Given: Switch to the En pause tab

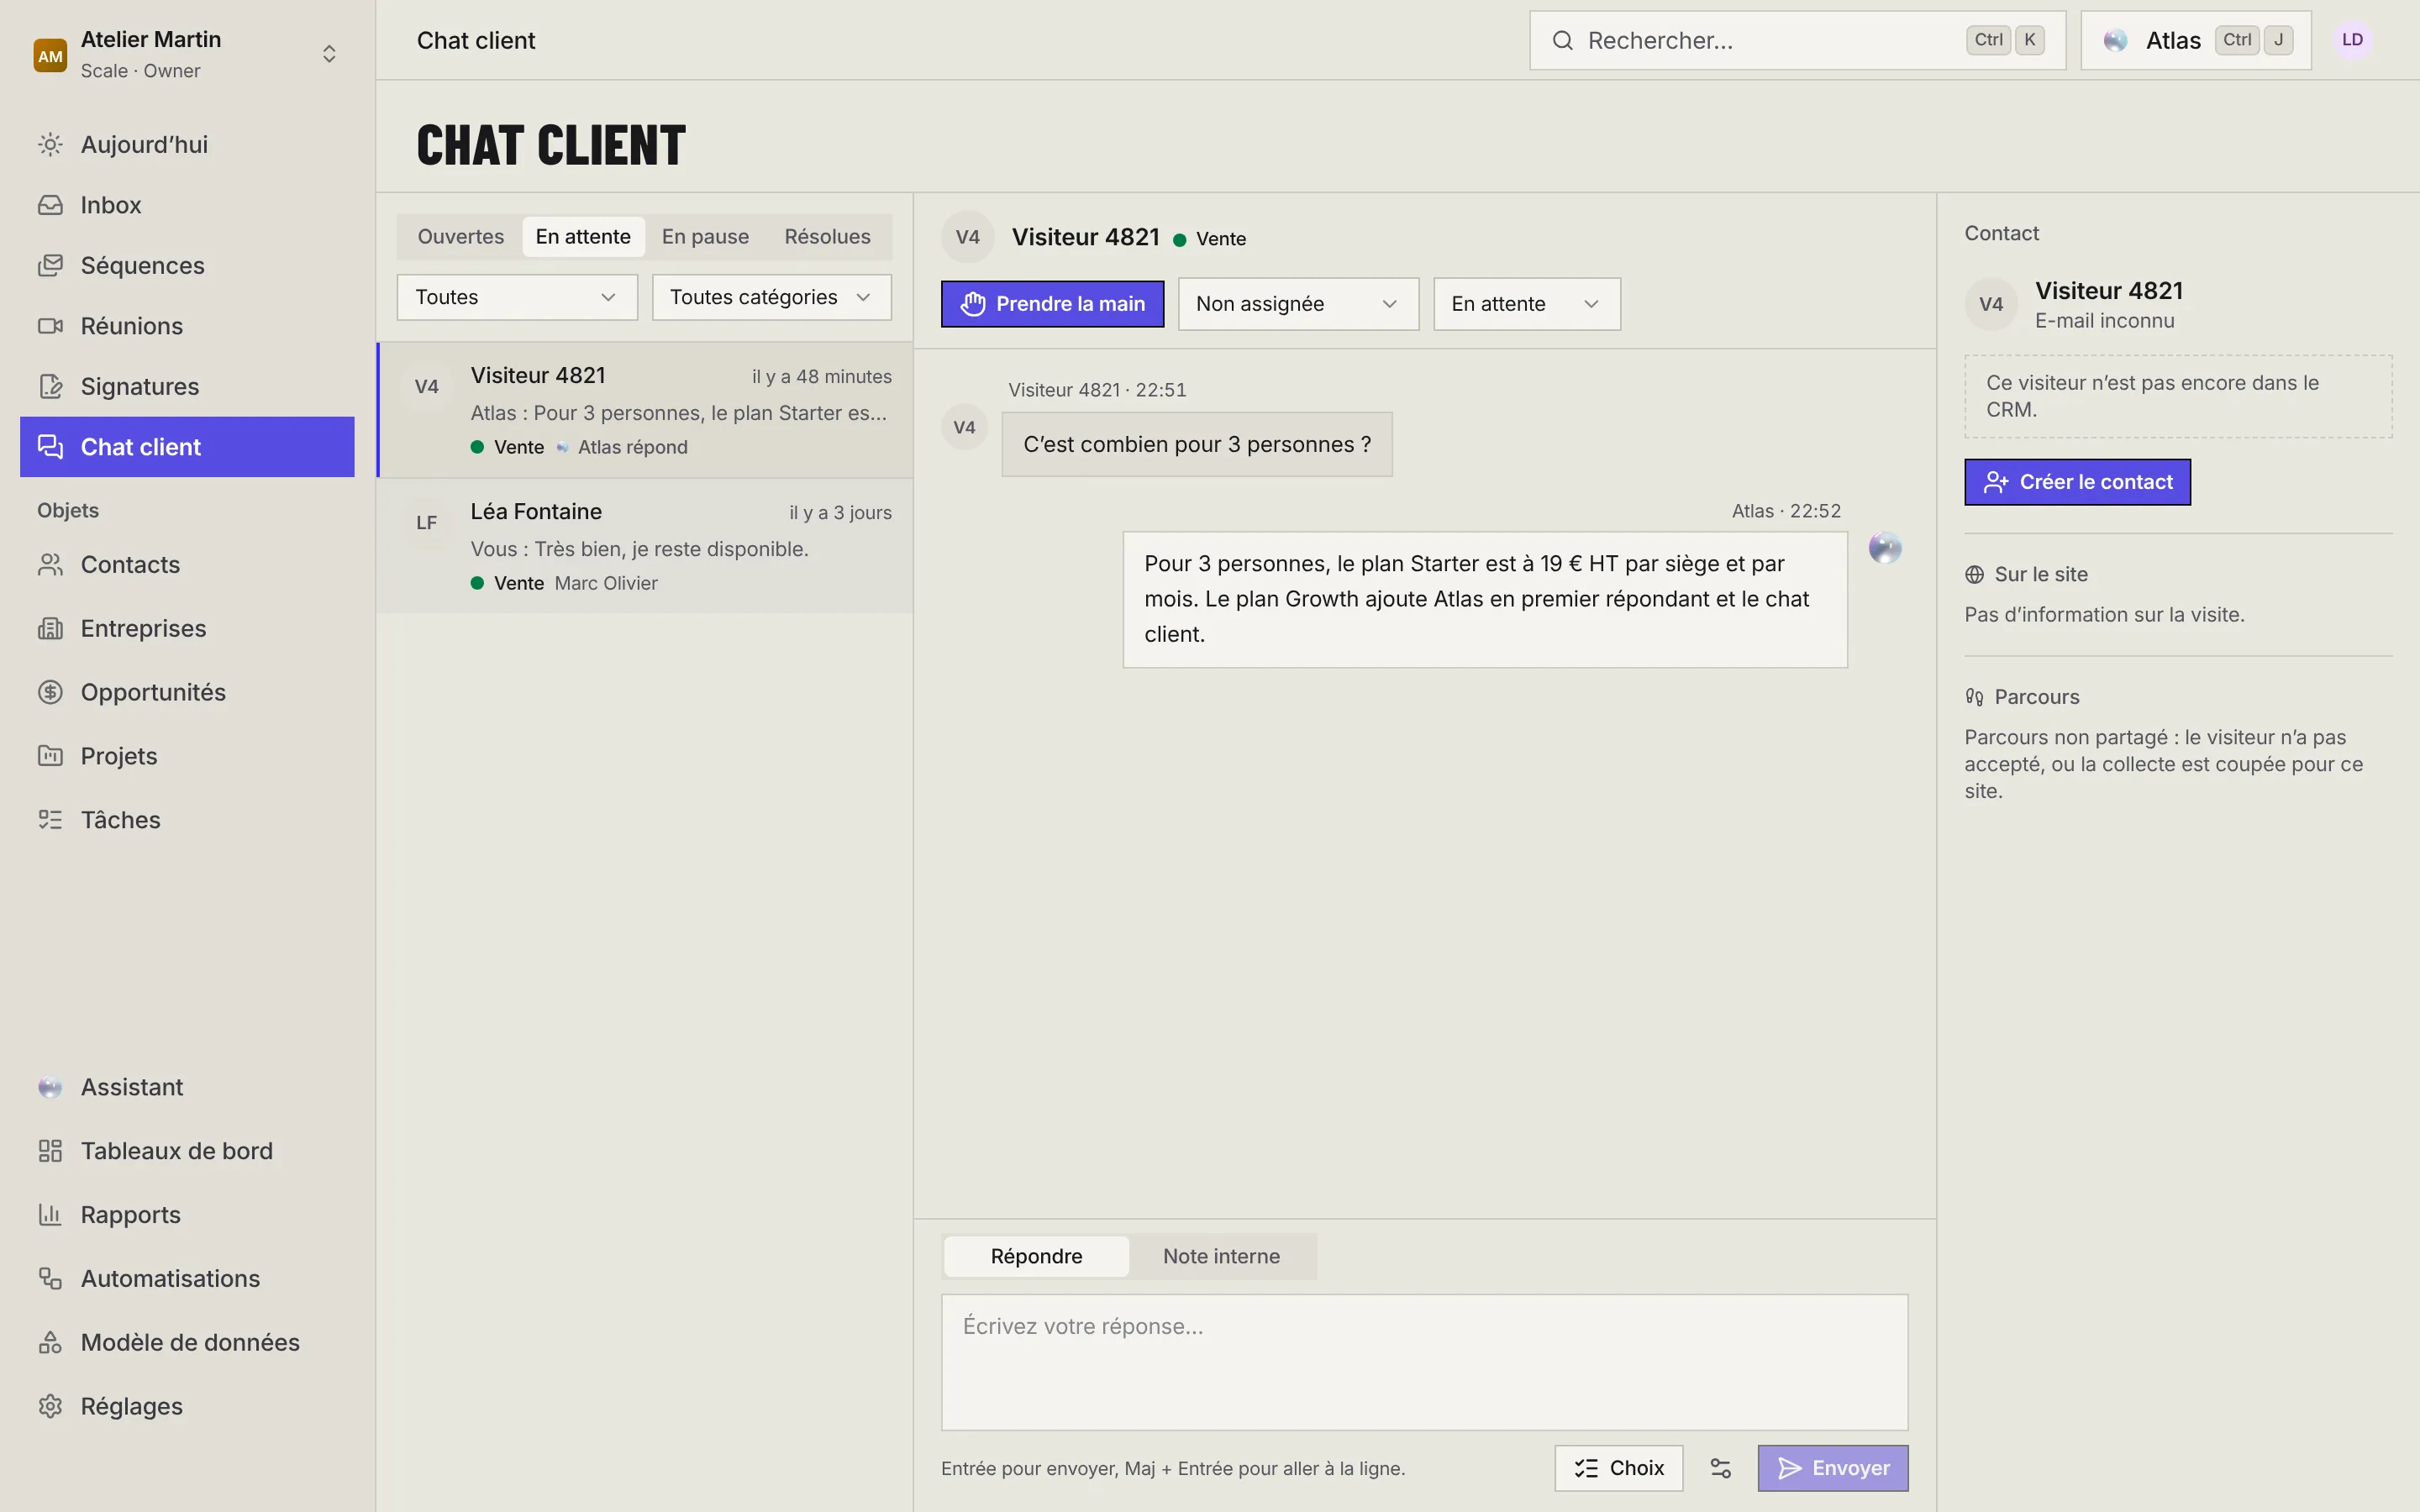Looking at the screenshot, I should tap(705, 237).
